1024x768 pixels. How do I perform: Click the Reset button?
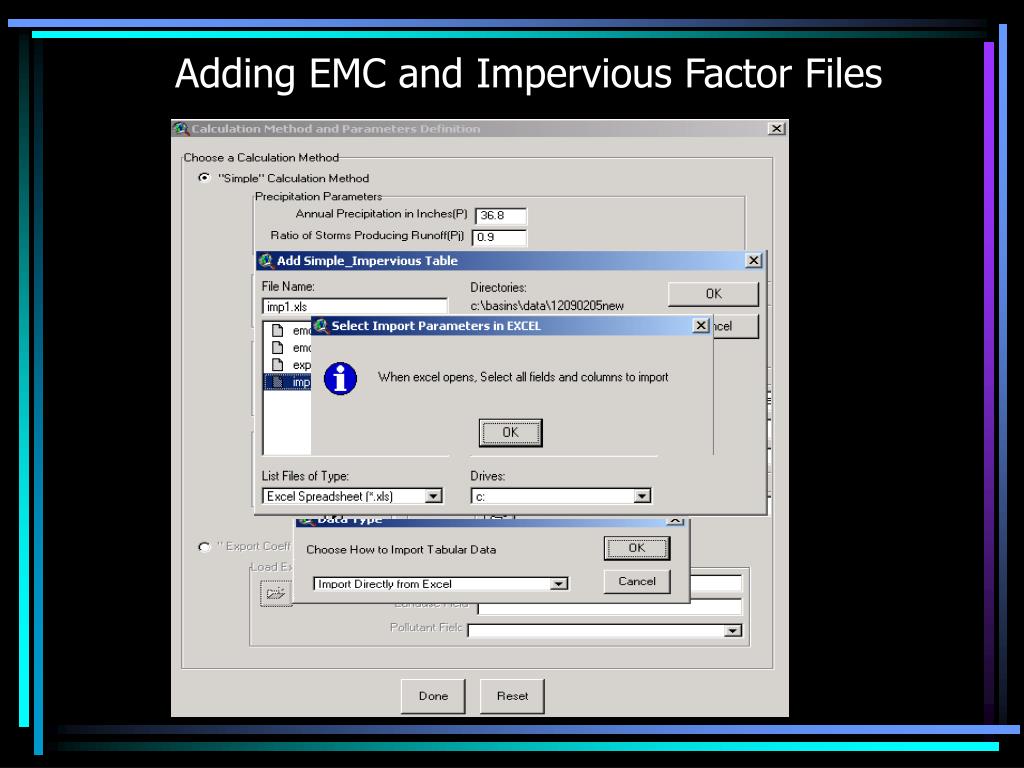(513, 696)
